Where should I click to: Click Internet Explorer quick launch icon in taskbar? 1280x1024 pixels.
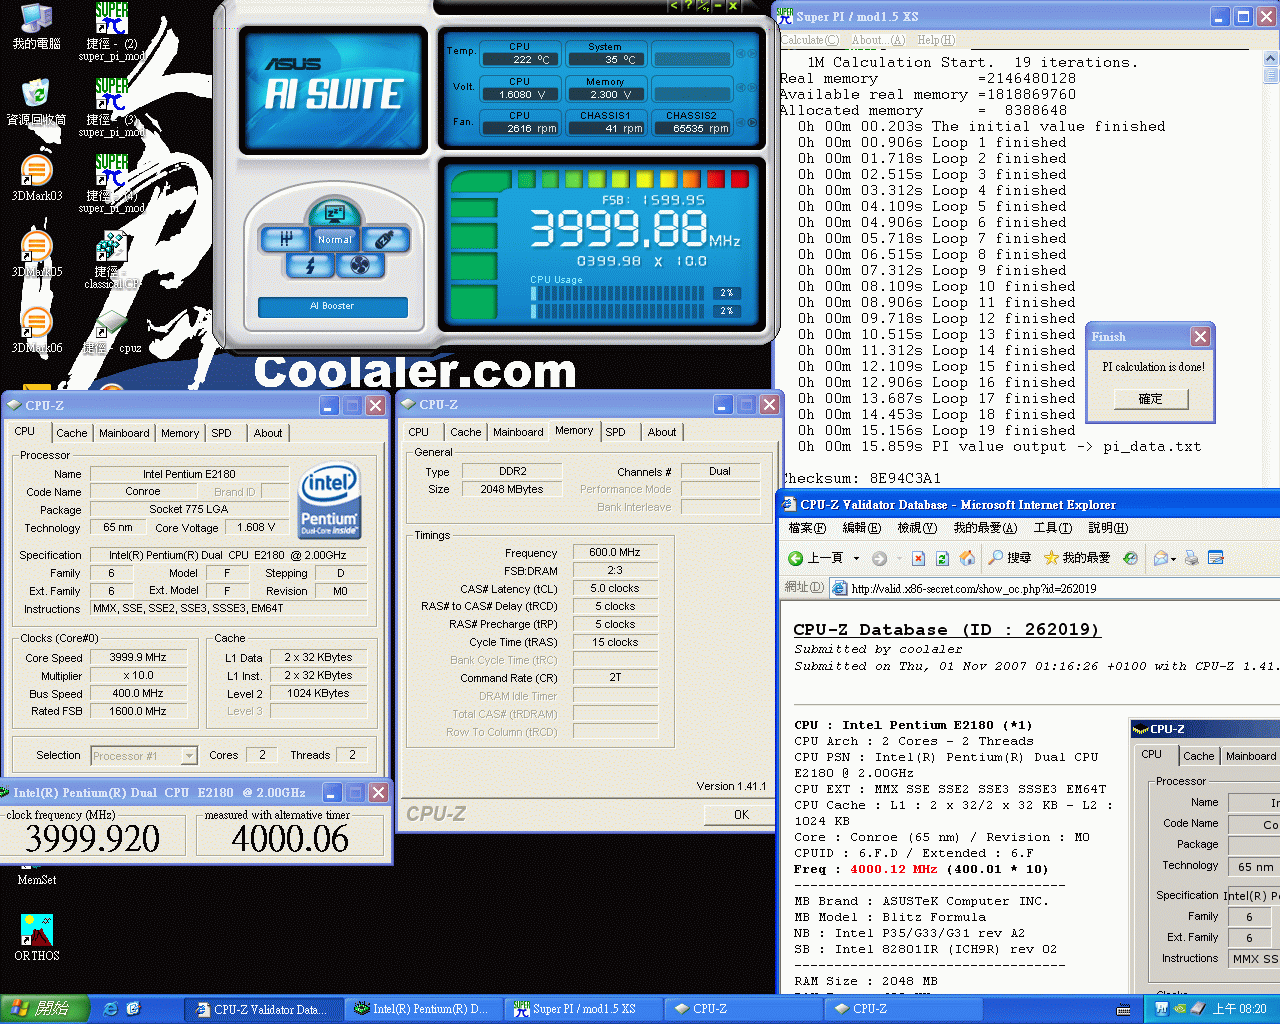110,1009
